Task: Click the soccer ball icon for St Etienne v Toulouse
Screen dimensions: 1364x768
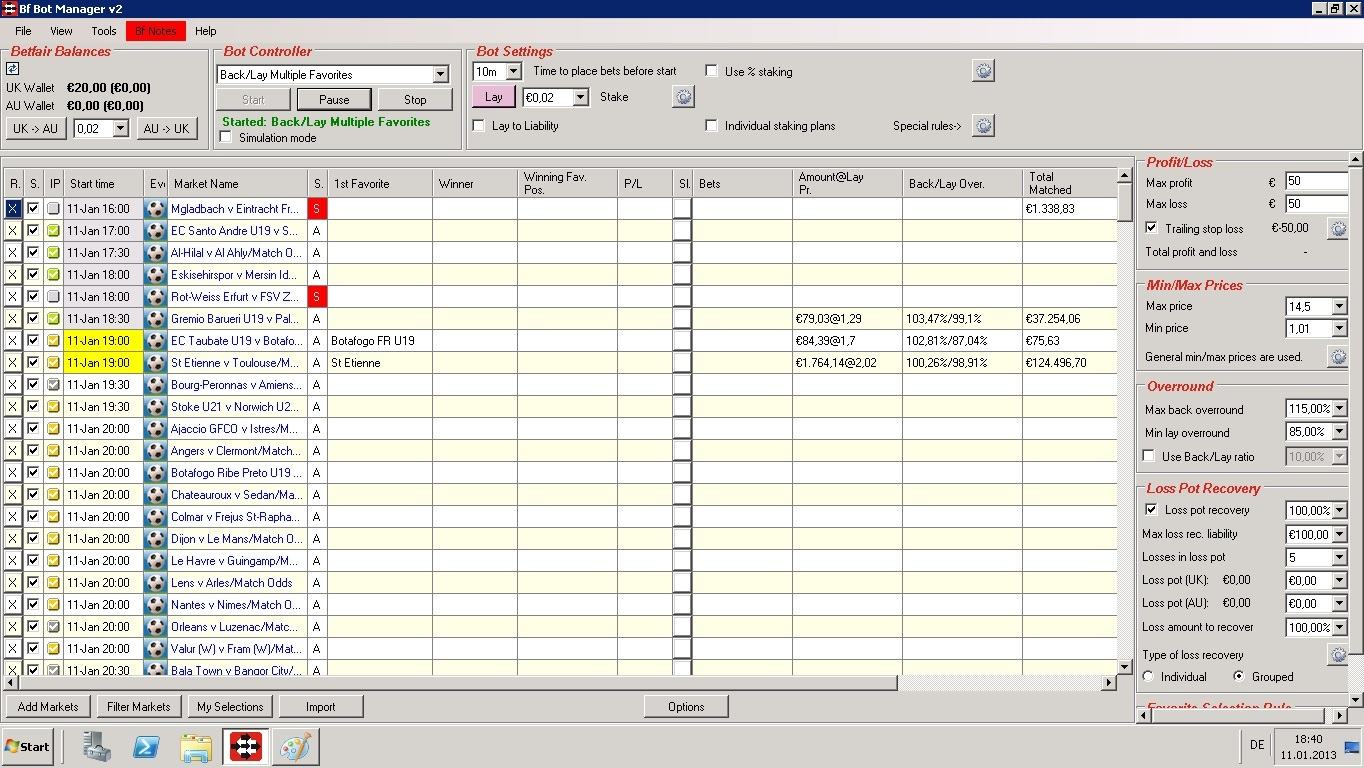Action: click(x=155, y=363)
